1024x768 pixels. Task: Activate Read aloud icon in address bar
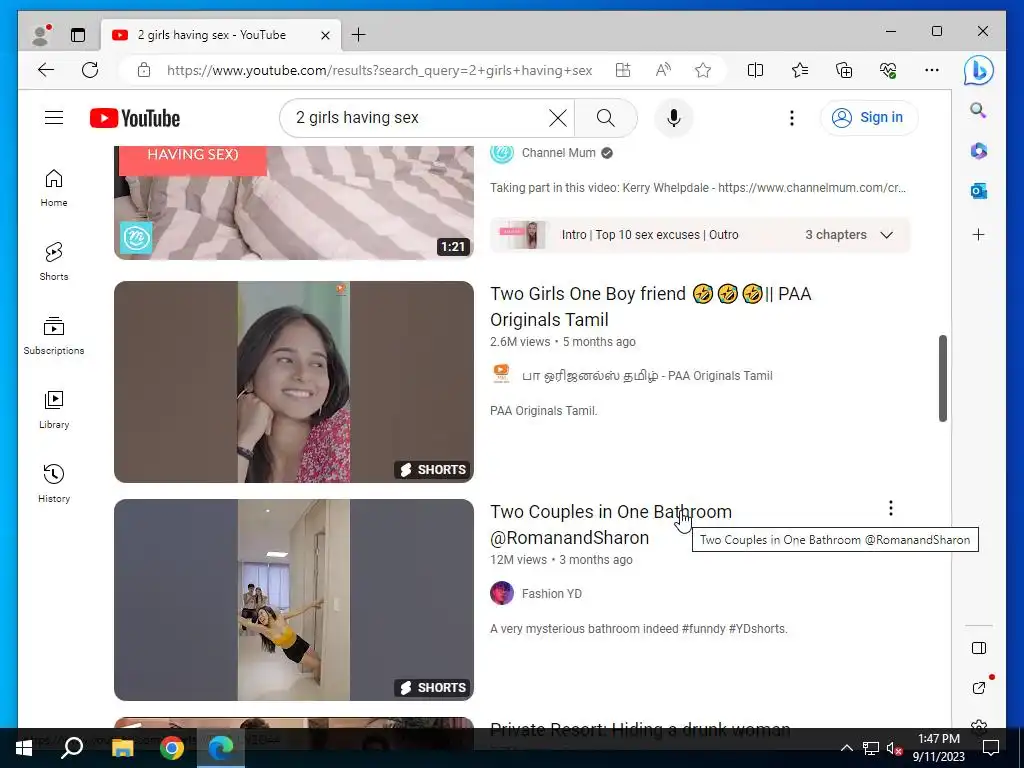click(663, 70)
